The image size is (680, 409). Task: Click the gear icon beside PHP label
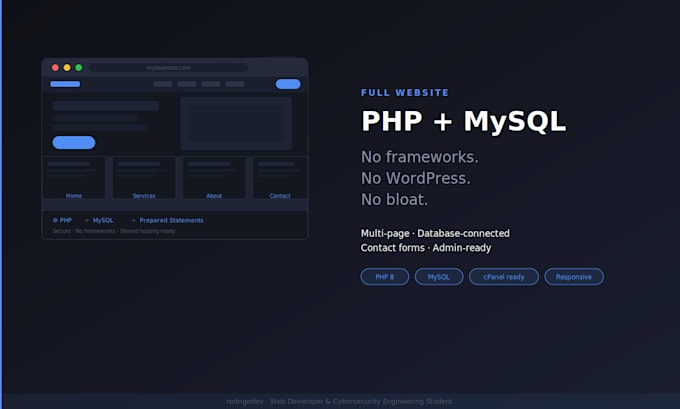55,220
